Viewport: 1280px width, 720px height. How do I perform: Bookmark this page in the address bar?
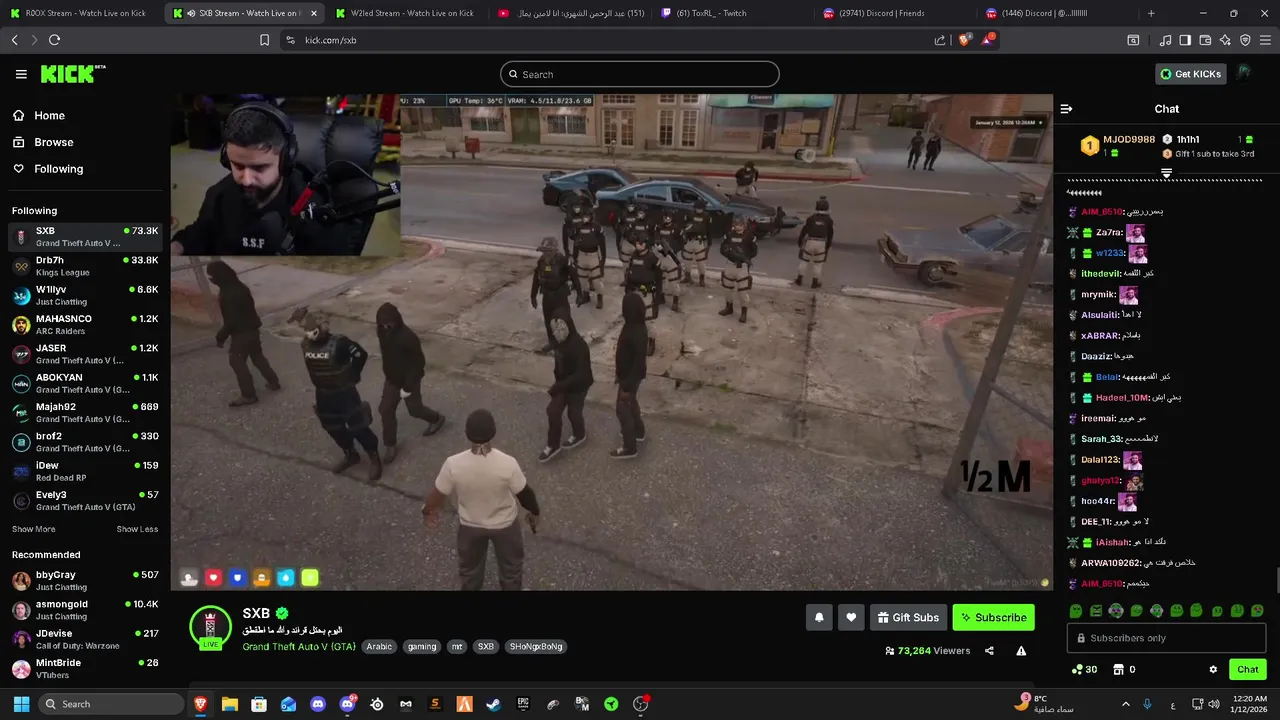click(x=264, y=40)
